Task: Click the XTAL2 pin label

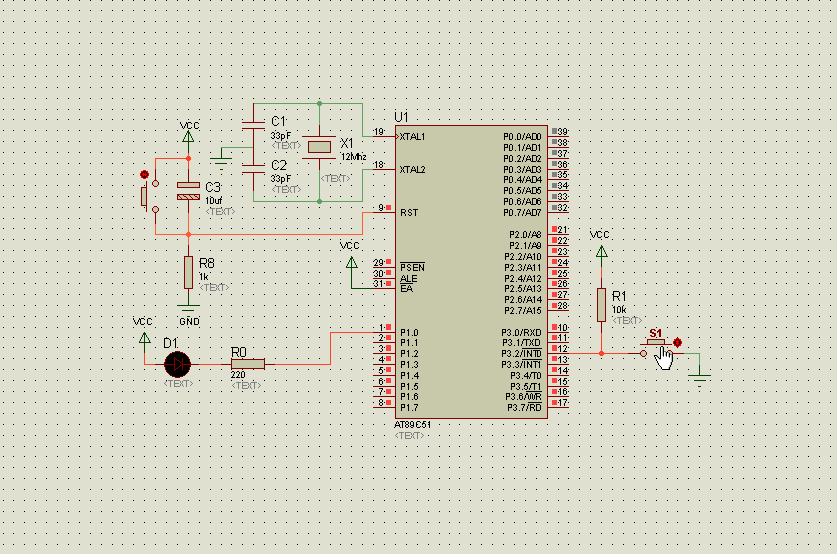Action: (412, 170)
